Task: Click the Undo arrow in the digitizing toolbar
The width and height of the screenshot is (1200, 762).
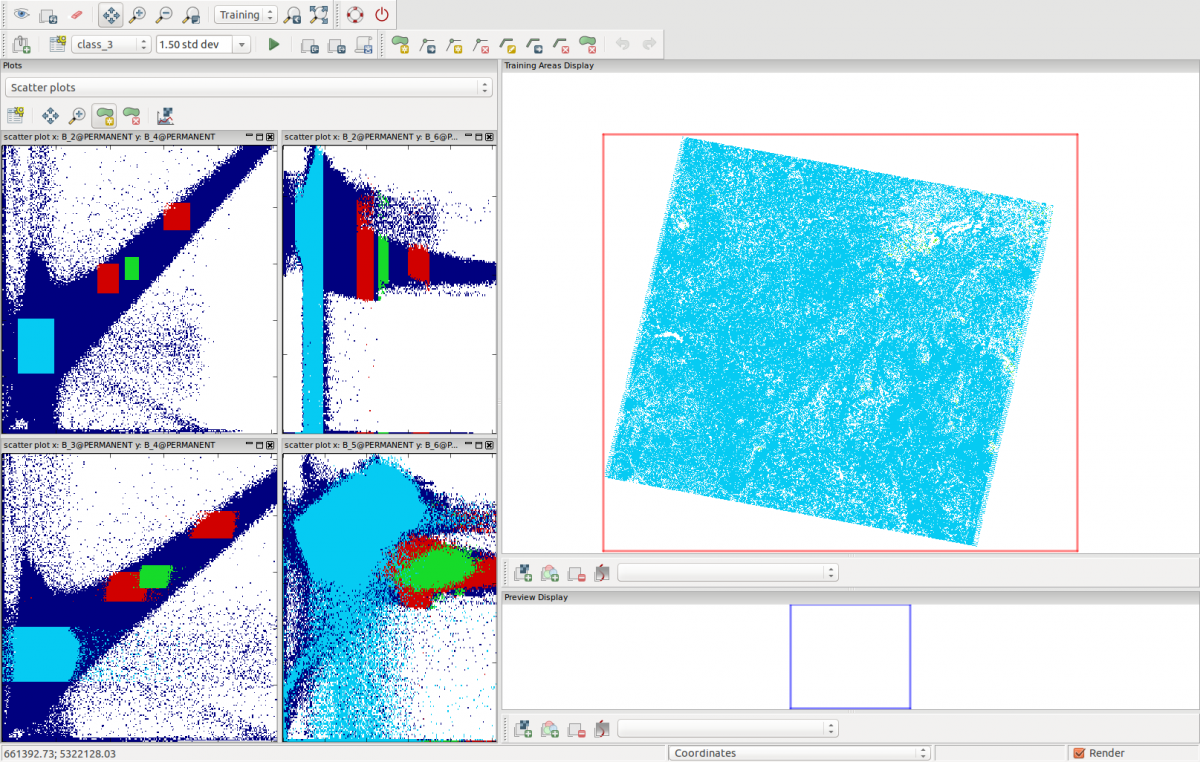Action: tap(622, 44)
